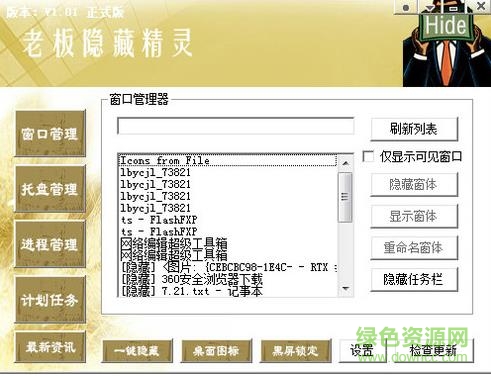Screen dimensions: 491x376
Task: Open the 设置 button
Action: point(362,351)
